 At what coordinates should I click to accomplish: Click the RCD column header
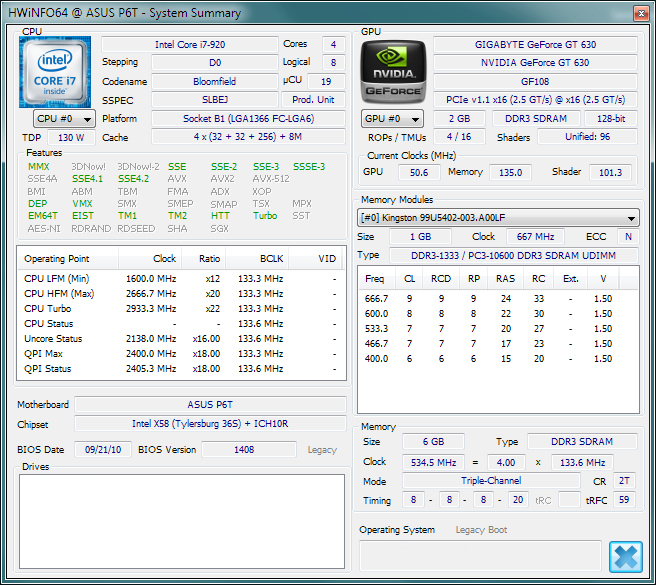coord(441,279)
